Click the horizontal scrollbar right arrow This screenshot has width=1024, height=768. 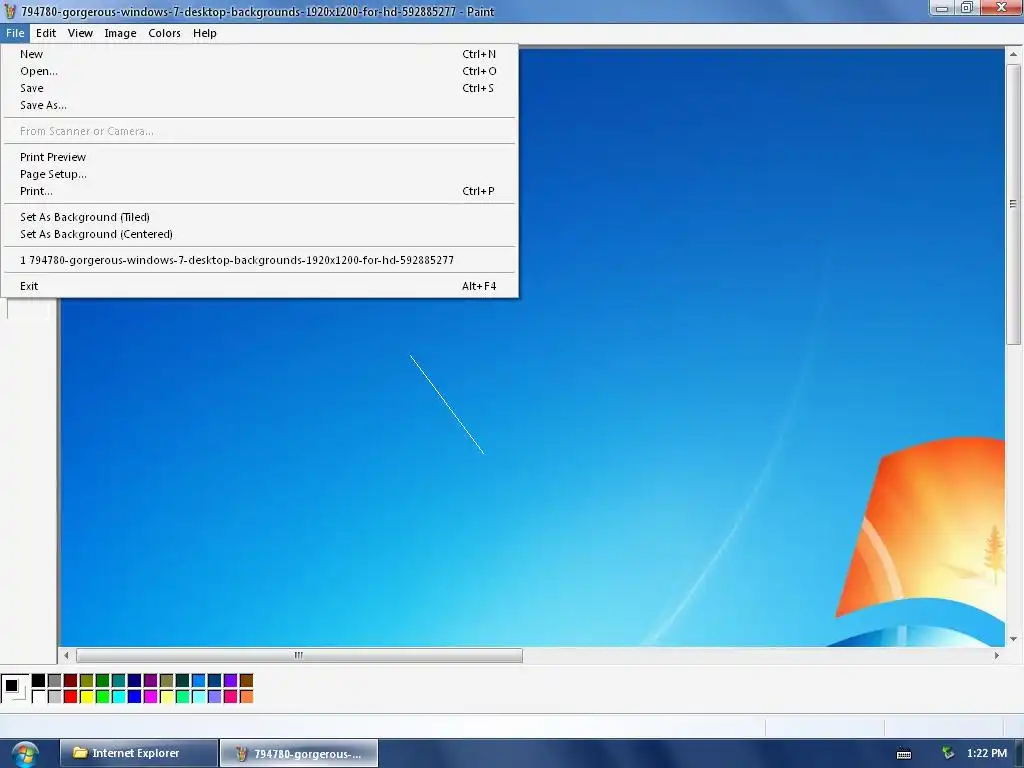(x=997, y=655)
